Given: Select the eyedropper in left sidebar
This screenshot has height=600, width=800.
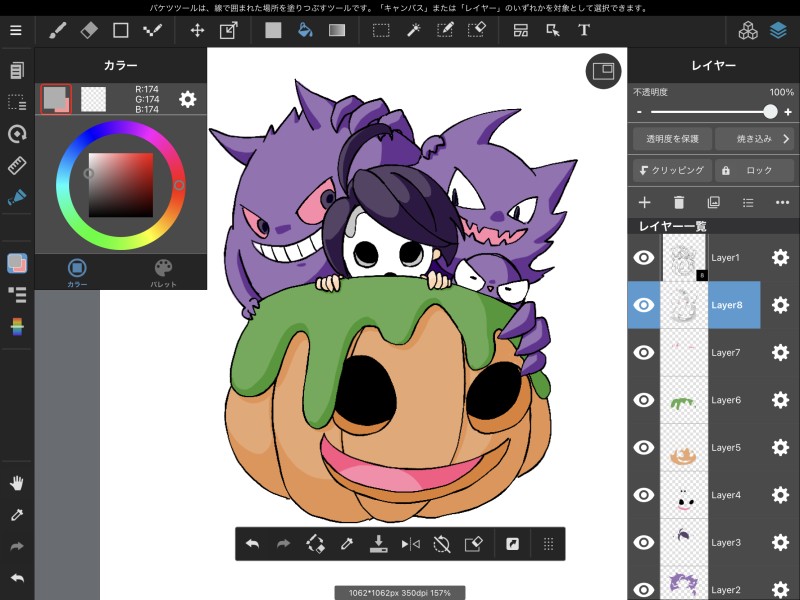Looking at the screenshot, I should [17, 515].
